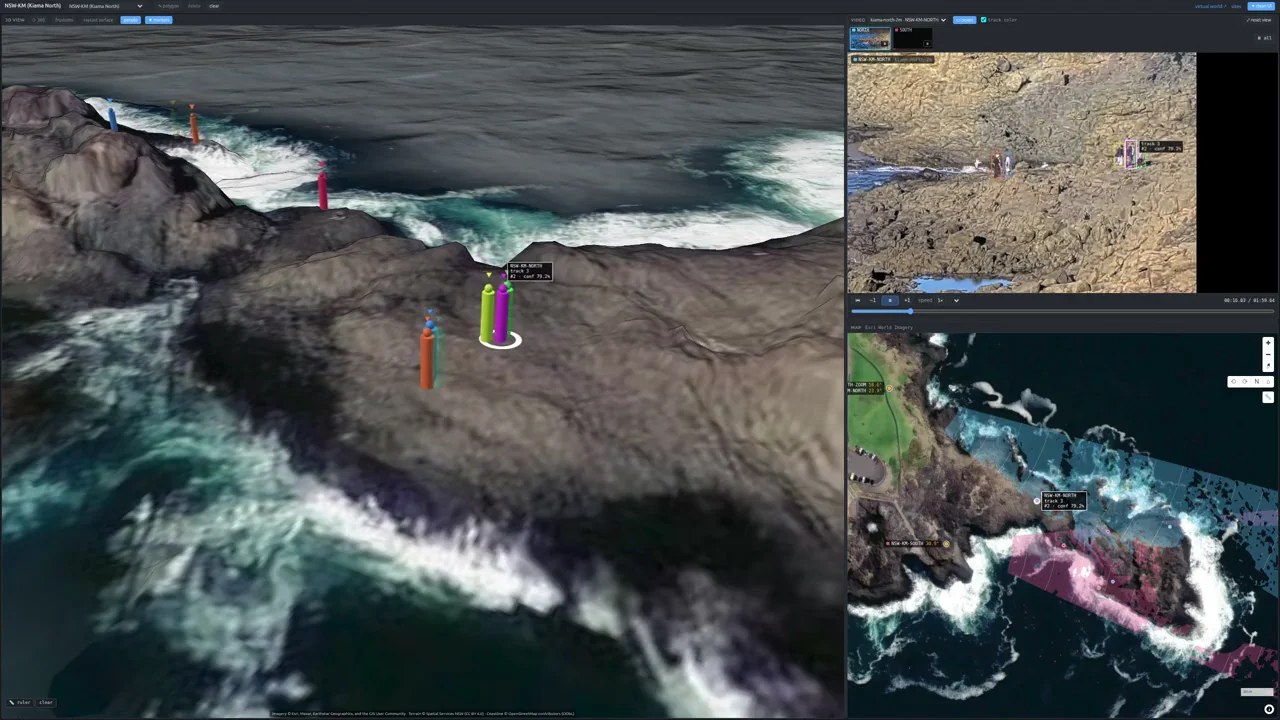Click the map fullscreen icon at bottom-right
Image resolution: width=1280 pixels, height=720 pixels.
point(1269,709)
